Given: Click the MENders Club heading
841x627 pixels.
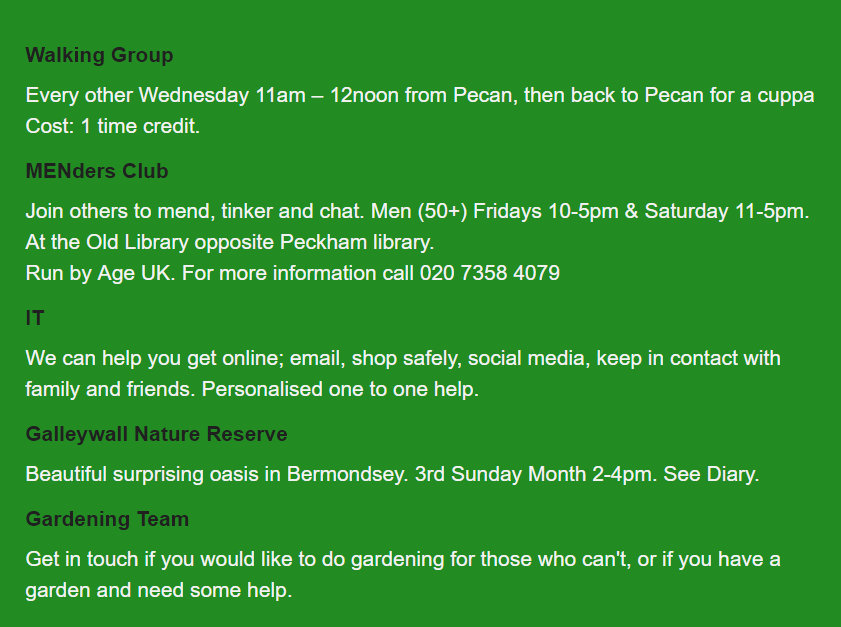Looking at the screenshot, I should coord(97,171).
